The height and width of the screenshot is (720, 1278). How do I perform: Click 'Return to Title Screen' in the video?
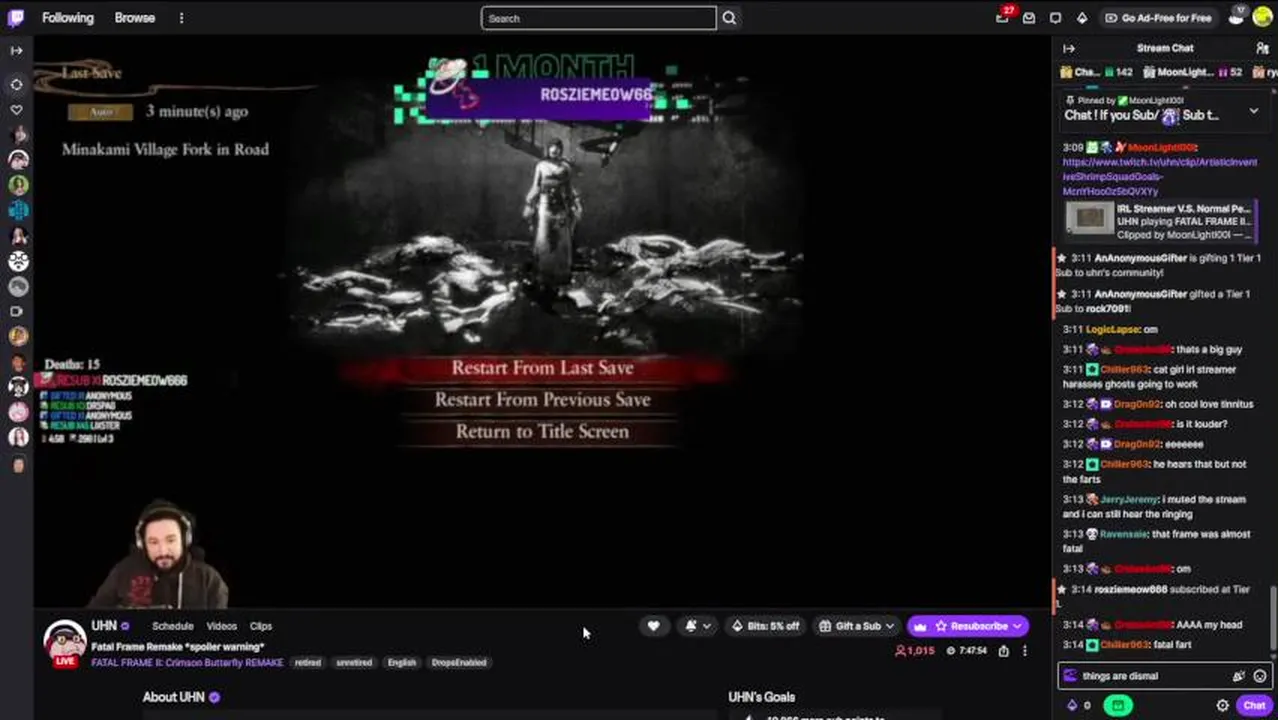(x=542, y=432)
